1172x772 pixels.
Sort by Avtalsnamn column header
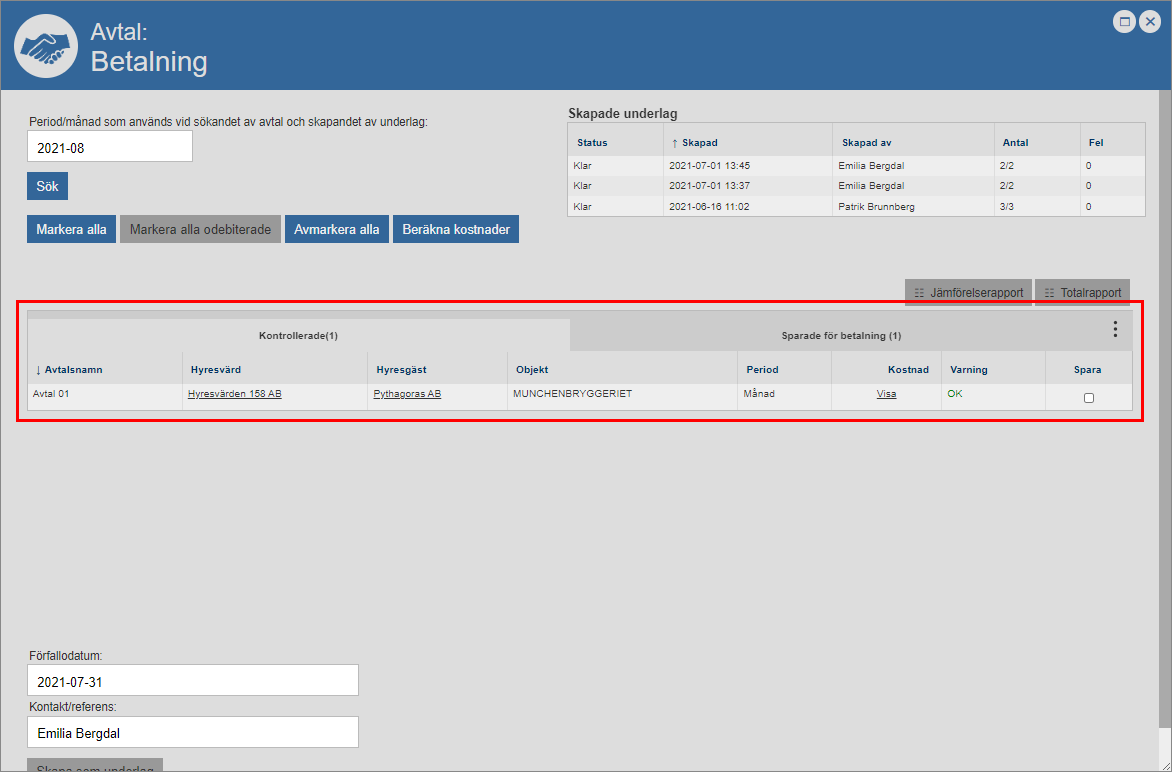pyautogui.click(x=73, y=370)
